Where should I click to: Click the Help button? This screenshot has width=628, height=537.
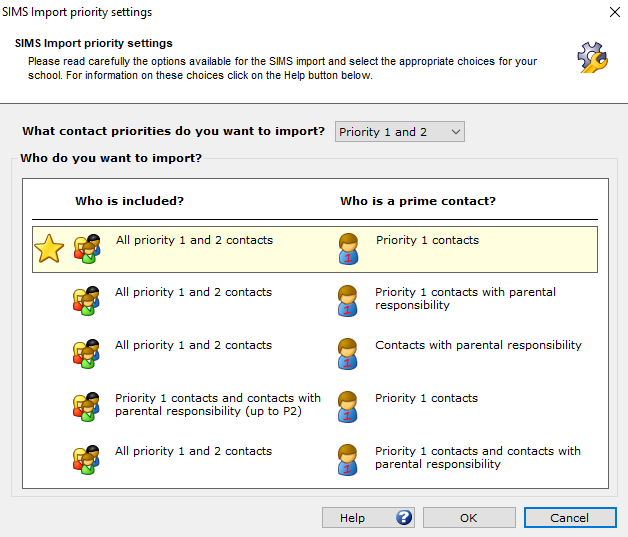368,518
